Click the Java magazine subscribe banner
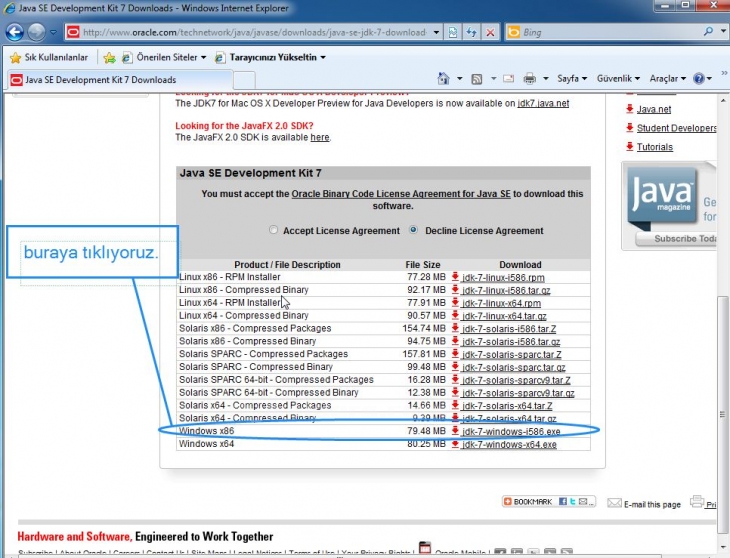 670,207
